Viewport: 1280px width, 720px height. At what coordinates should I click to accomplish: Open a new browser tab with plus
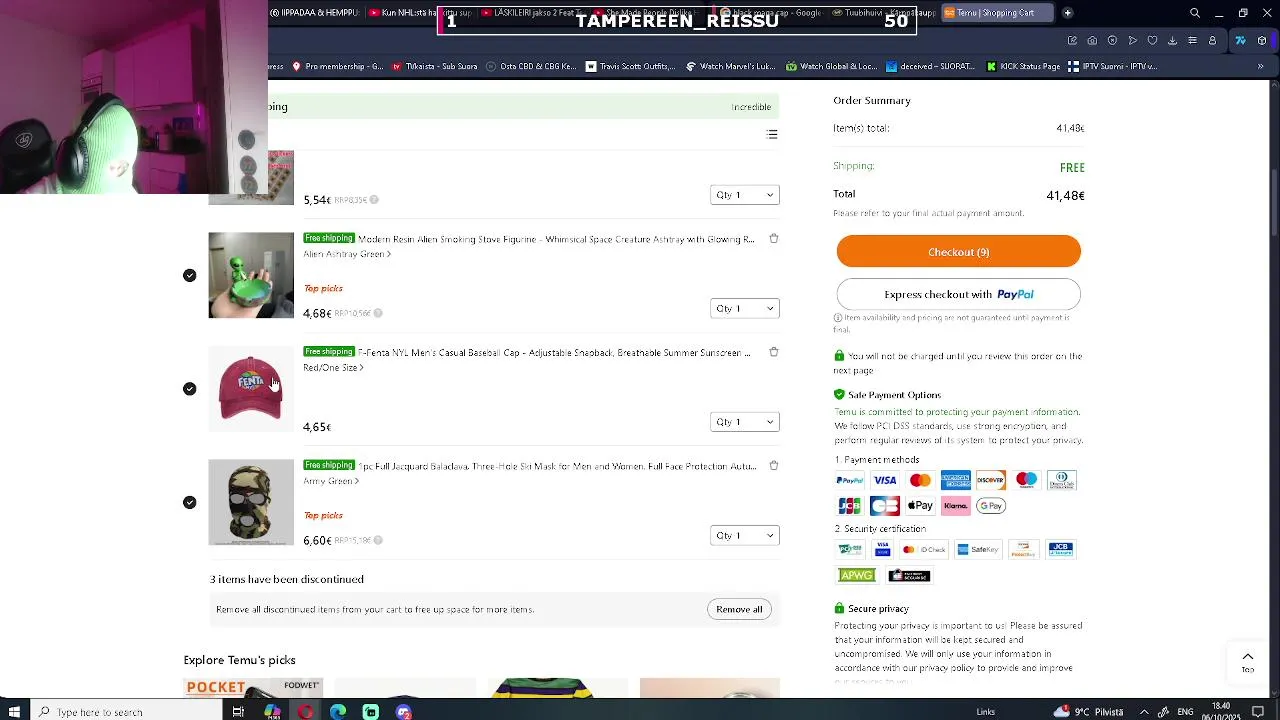[1067, 13]
